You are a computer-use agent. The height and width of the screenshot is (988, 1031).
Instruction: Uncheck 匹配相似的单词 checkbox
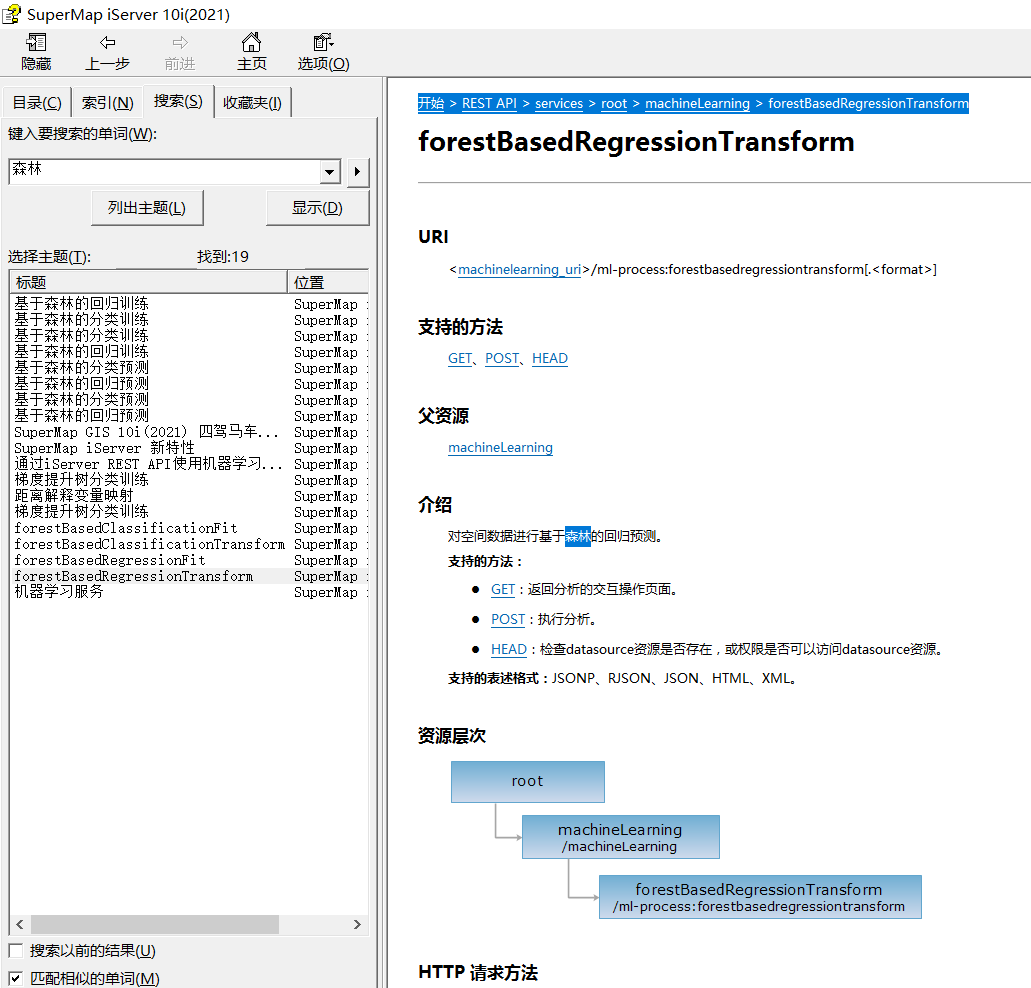(x=16, y=978)
